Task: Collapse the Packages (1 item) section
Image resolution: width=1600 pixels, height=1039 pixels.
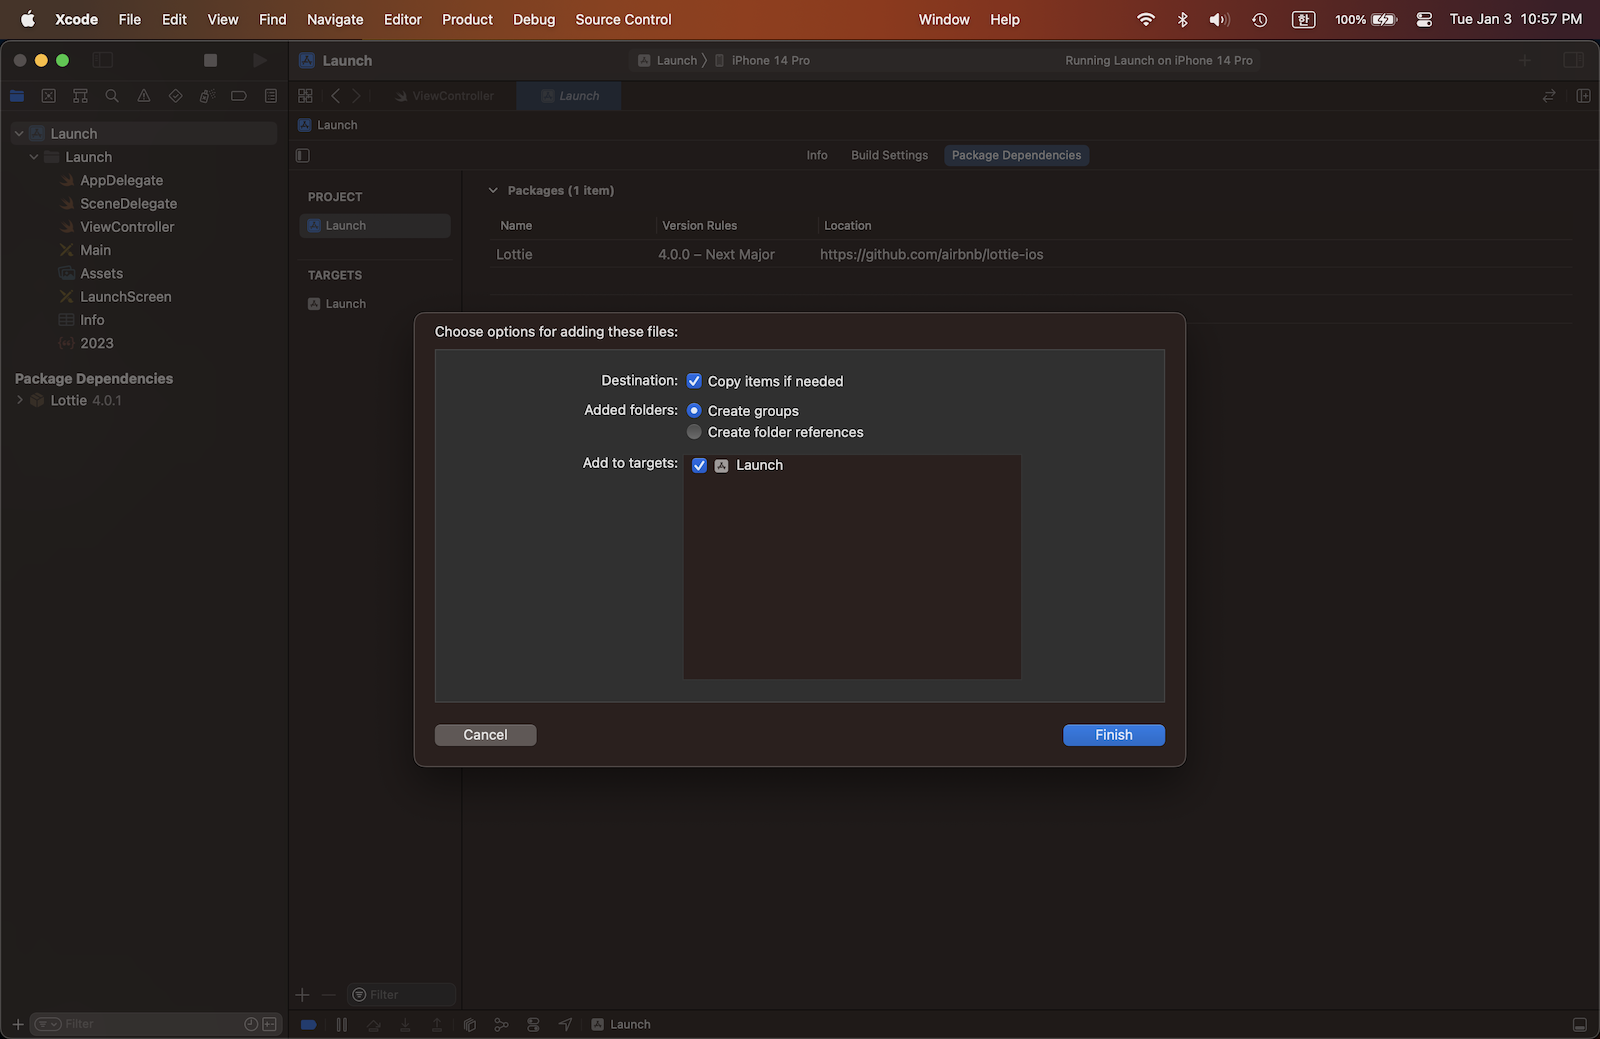Action: [493, 190]
